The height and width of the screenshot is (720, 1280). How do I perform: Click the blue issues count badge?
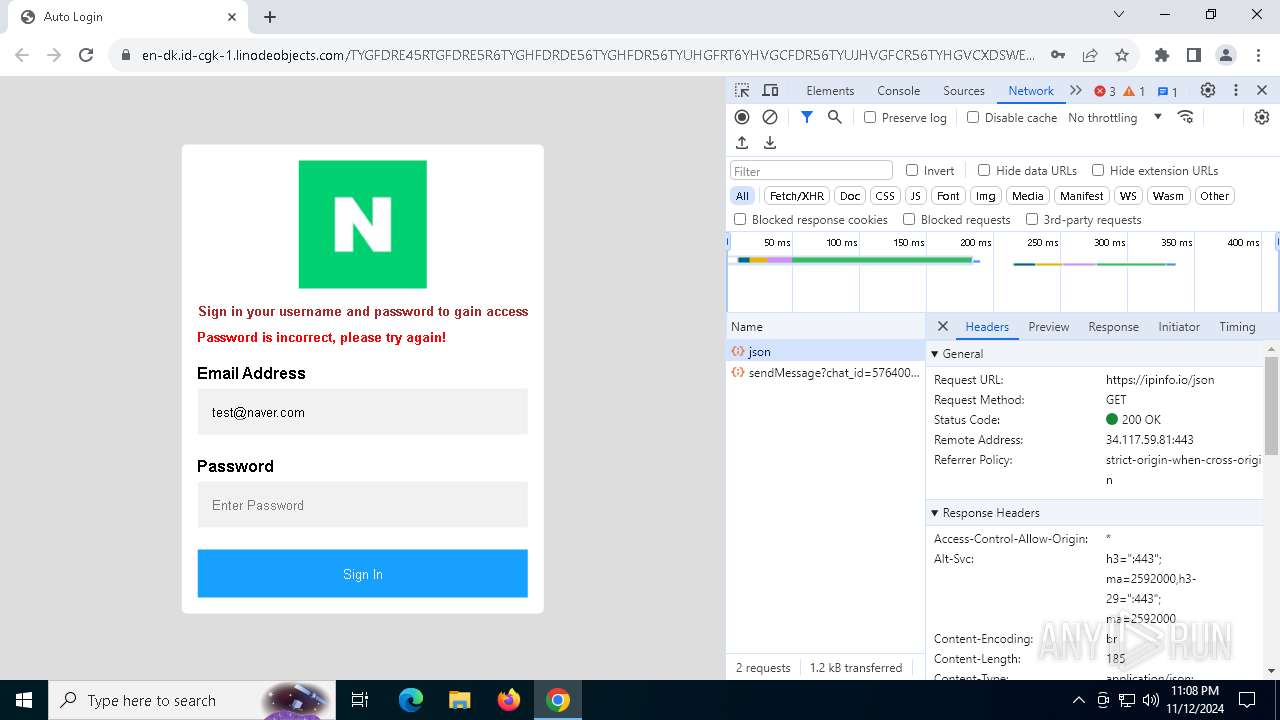point(1168,91)
